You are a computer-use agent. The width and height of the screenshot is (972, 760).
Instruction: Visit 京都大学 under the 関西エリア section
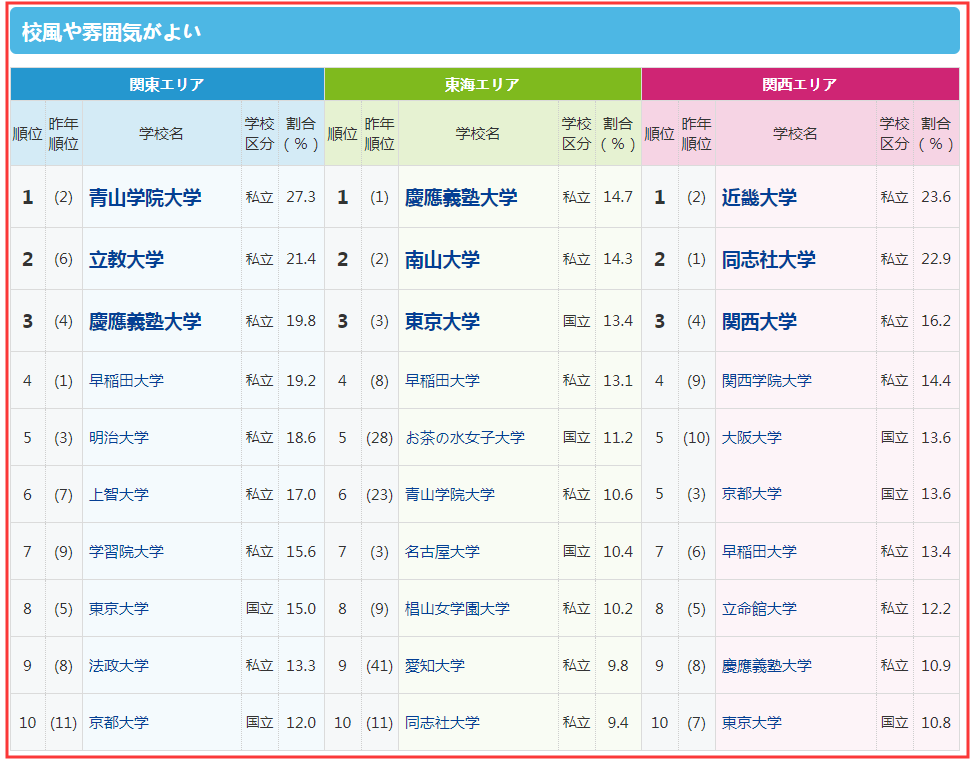(x=752, y=493)
